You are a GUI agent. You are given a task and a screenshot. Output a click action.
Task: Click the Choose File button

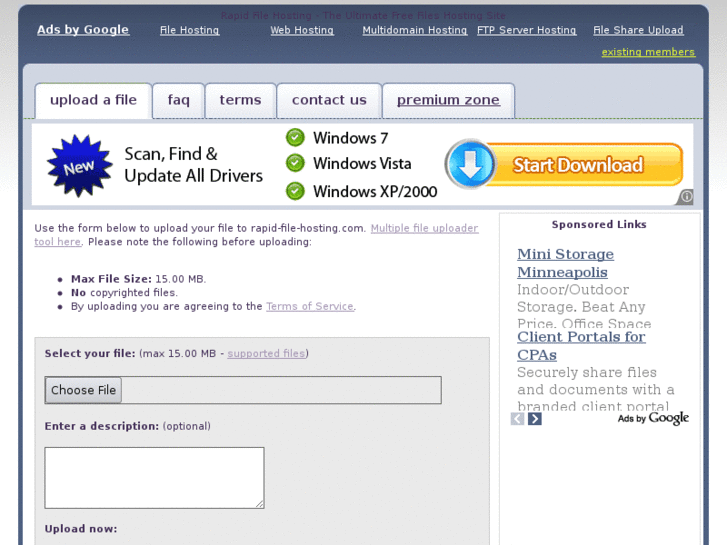pos(83,390)
